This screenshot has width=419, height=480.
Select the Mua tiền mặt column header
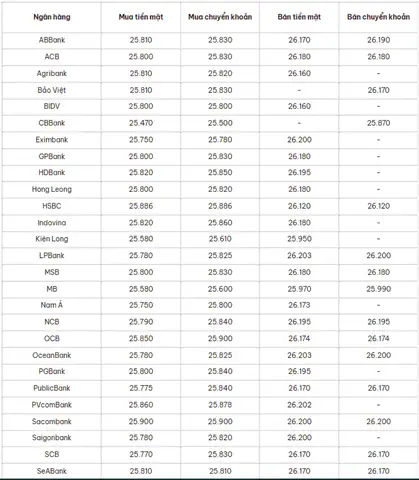point(141,17)
